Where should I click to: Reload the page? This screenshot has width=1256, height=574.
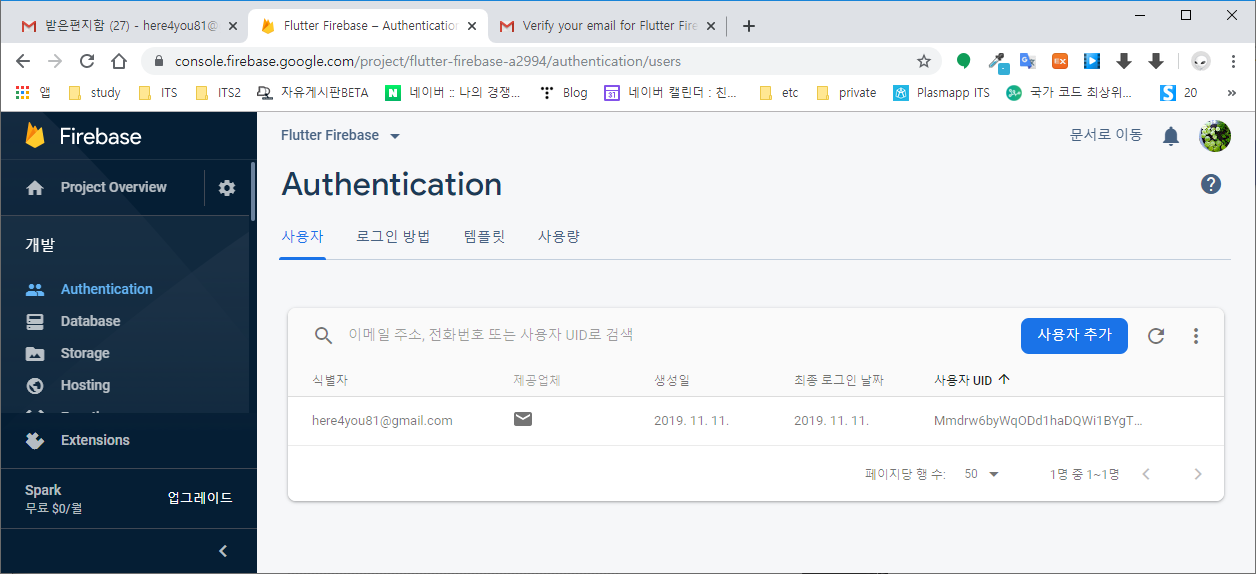(x=87, y=61)
